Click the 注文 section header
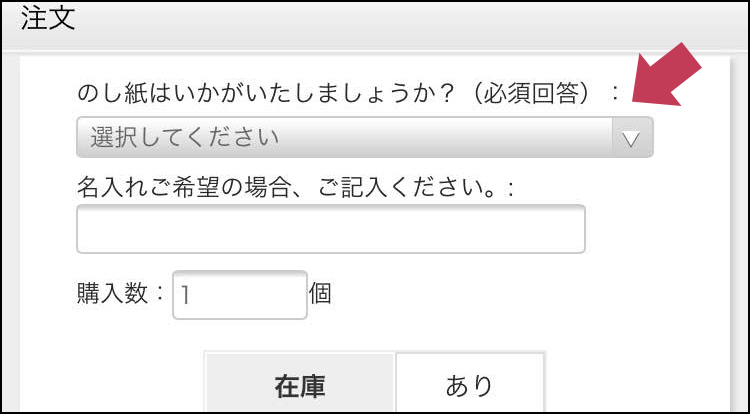 pos(42,22)
